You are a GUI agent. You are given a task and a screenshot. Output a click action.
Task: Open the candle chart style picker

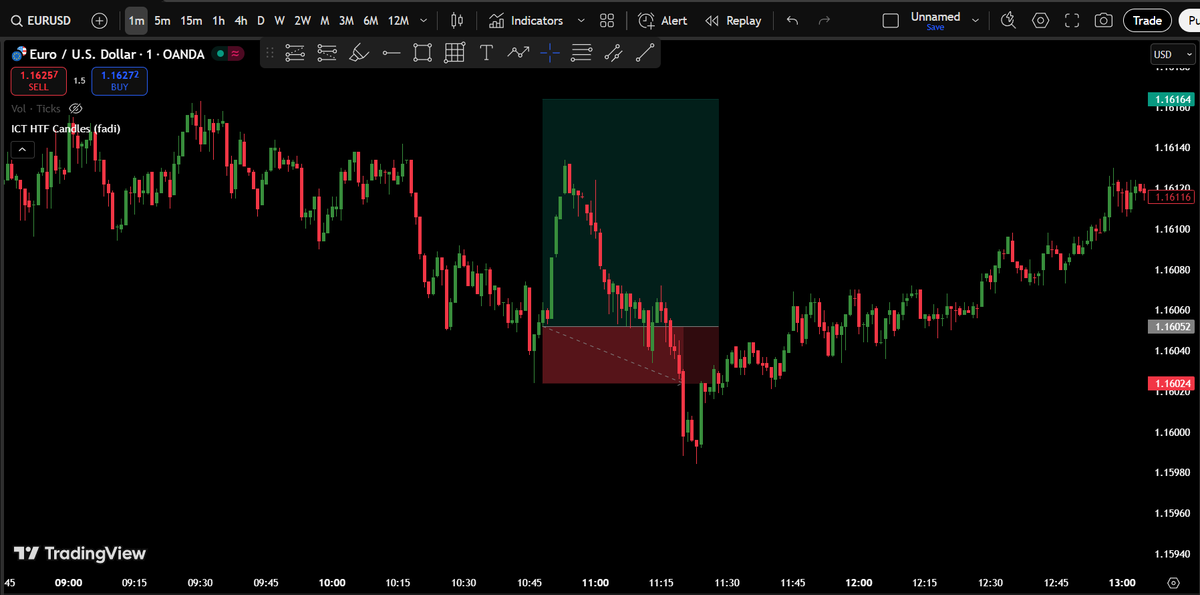[x=455, y=20]
